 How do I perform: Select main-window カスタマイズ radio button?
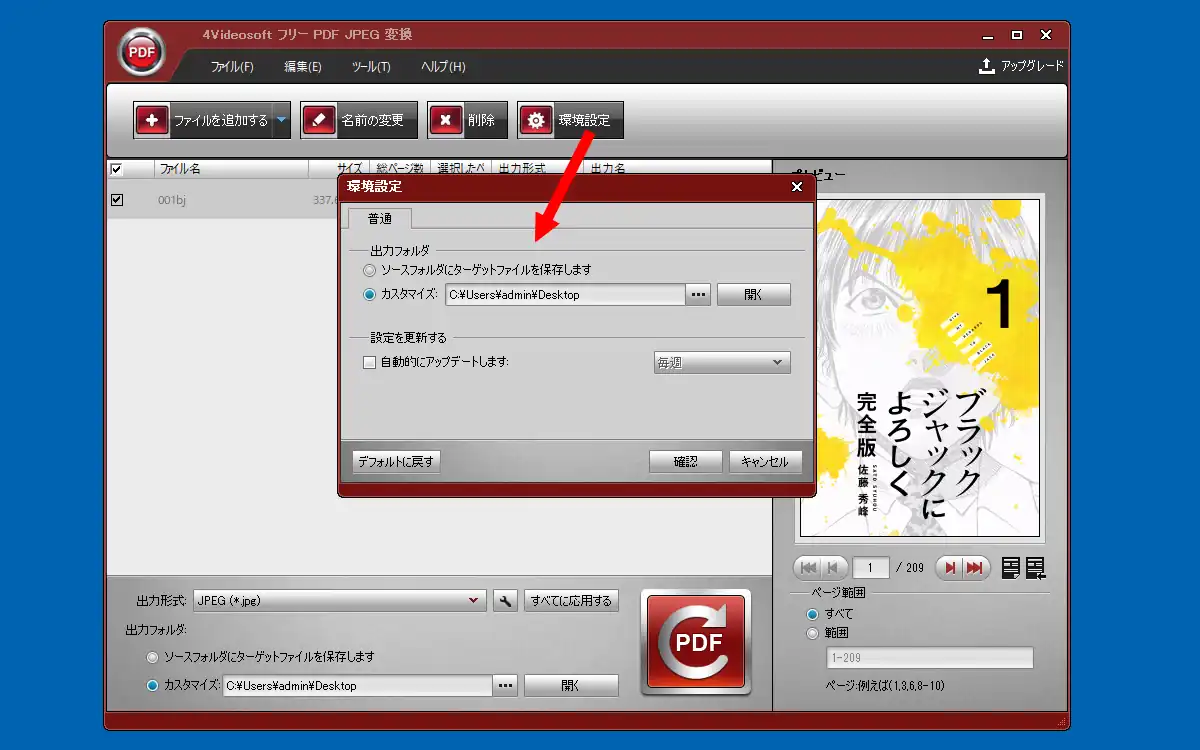[152, 686]
